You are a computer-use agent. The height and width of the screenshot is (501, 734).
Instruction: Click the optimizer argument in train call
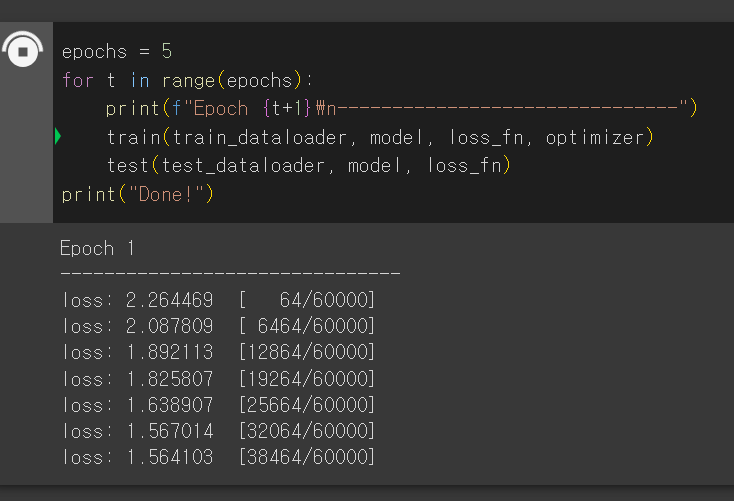click(595, 138)
